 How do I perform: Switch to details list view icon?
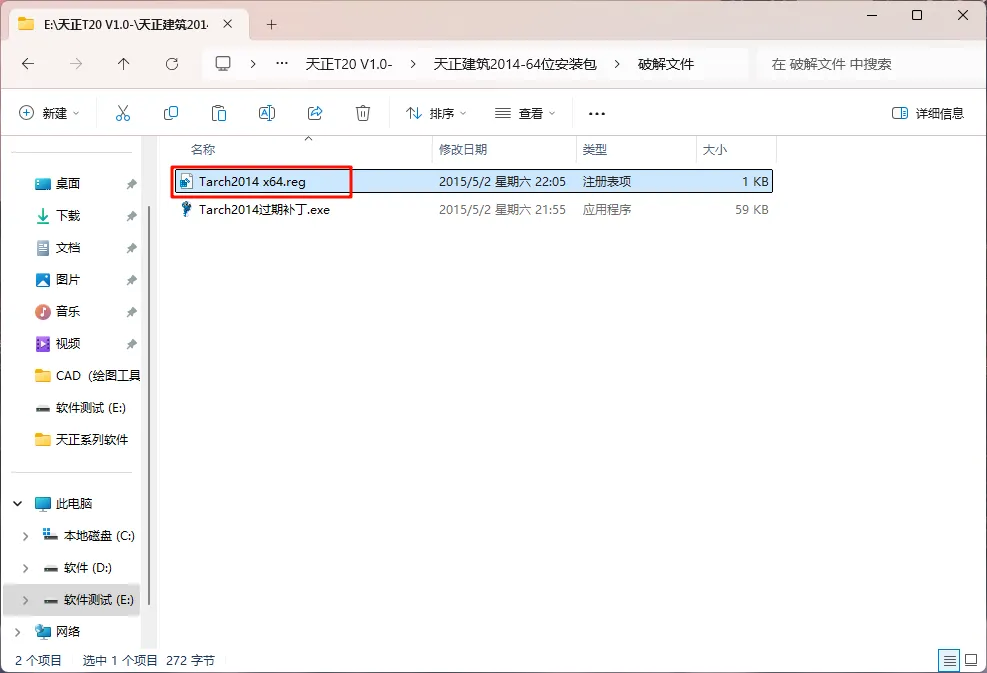(949, 660)
